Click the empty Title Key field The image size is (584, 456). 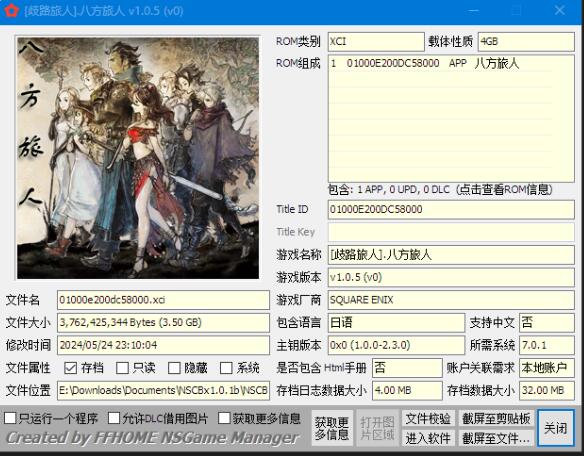tap(451, 232)
